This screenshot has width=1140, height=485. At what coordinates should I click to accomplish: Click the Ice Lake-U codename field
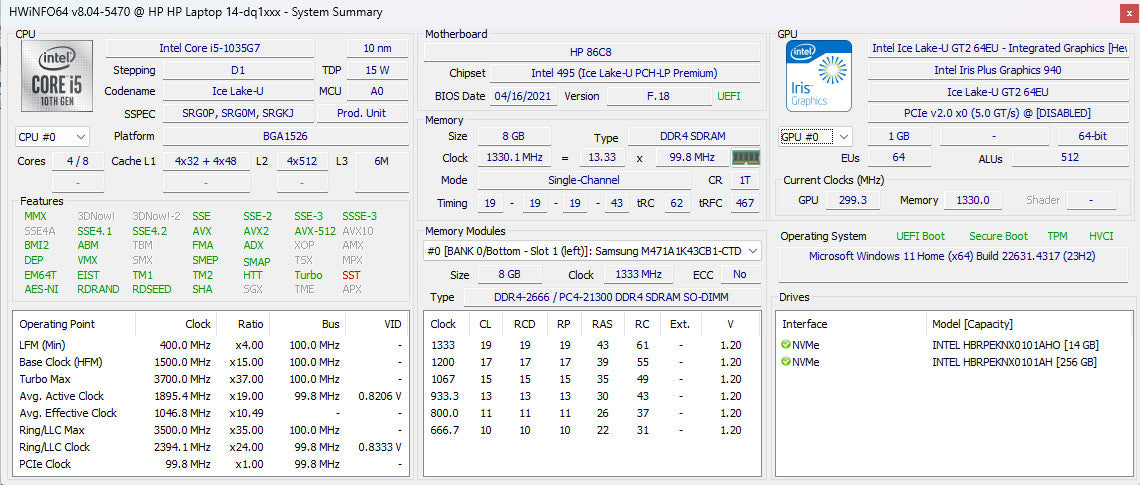(238, 92)
